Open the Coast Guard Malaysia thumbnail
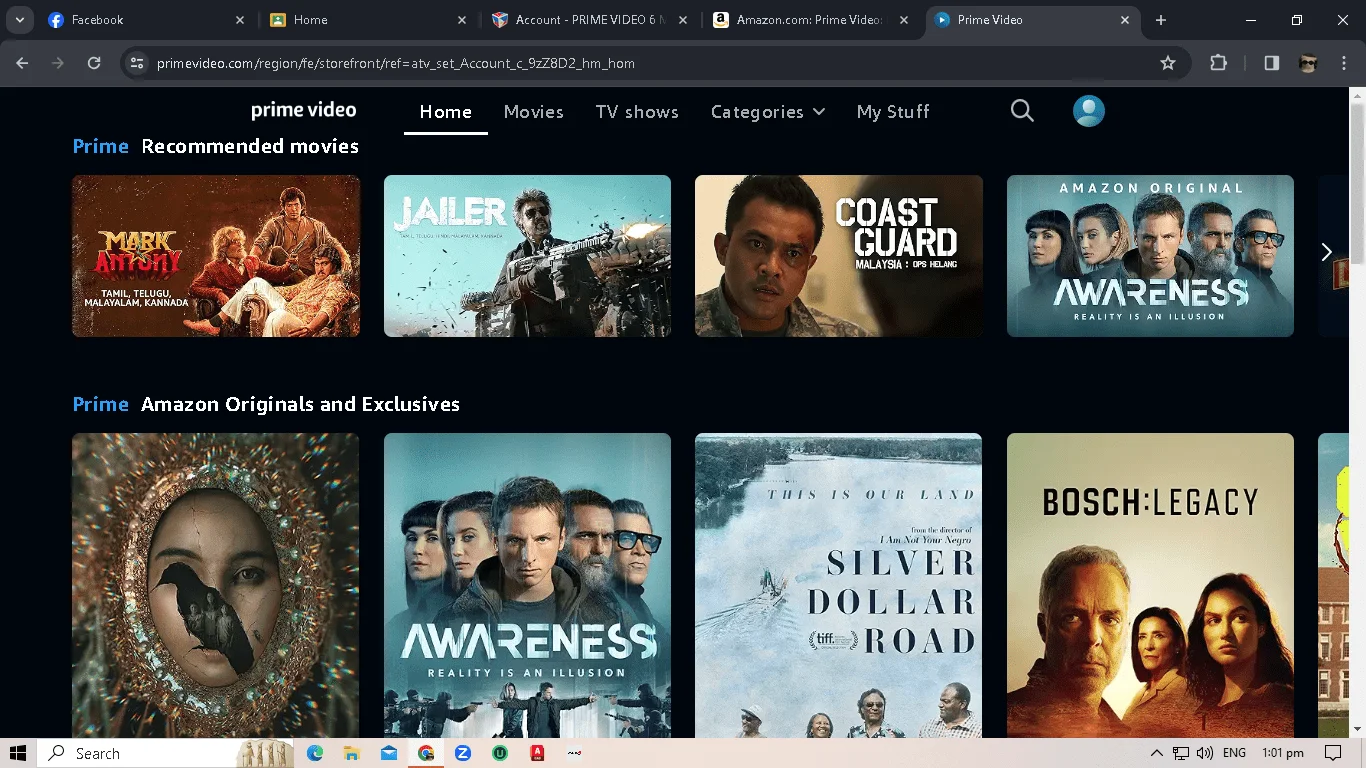 pos(839,256)
